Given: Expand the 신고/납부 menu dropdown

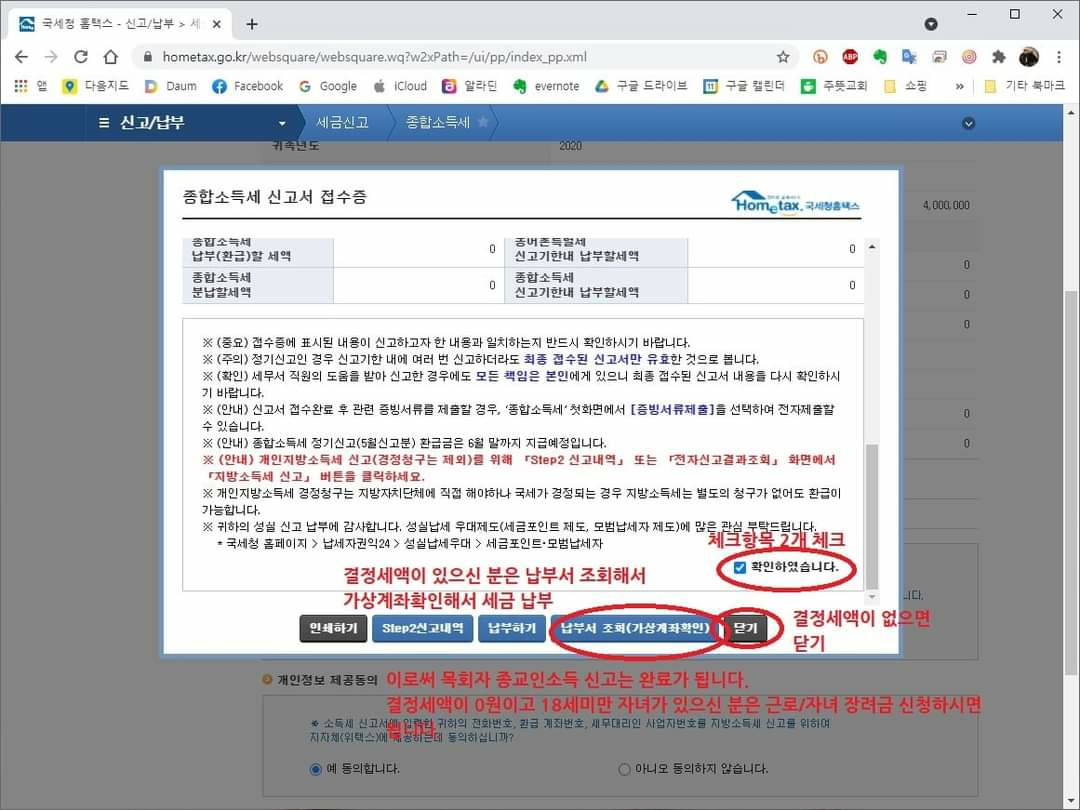Looking at the screenshot, I should coord(282,123).
